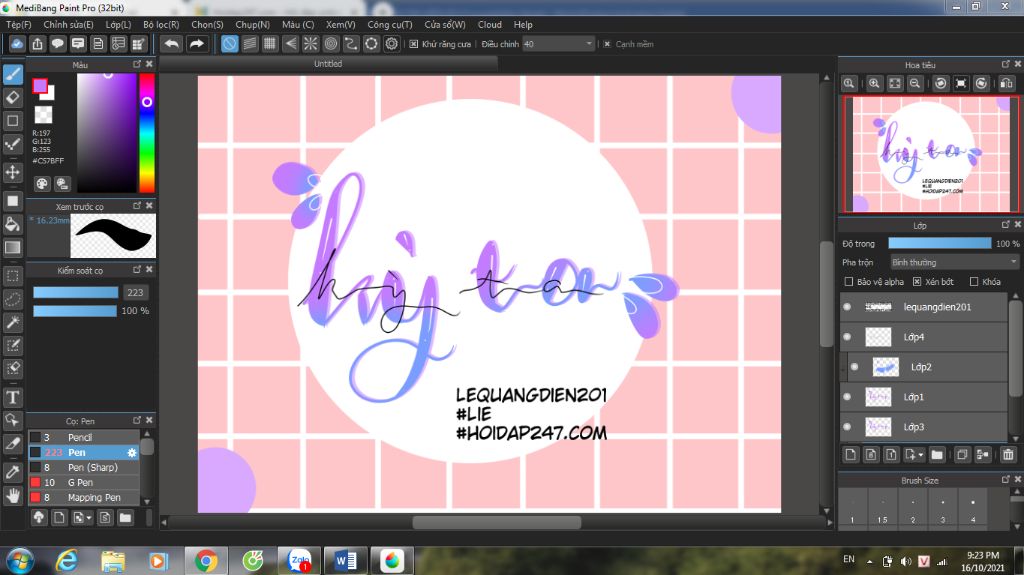
Task: Enable Bảo vệ alpha checkbox
Action: (x=849, y=282)
